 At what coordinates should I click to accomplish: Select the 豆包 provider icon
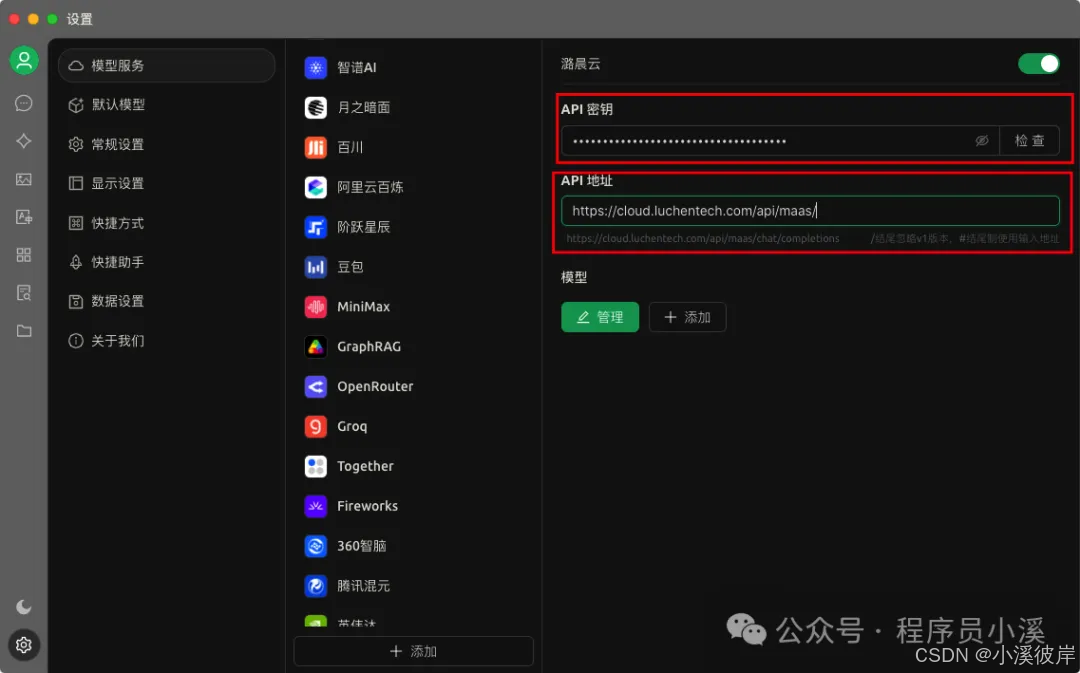315,267
